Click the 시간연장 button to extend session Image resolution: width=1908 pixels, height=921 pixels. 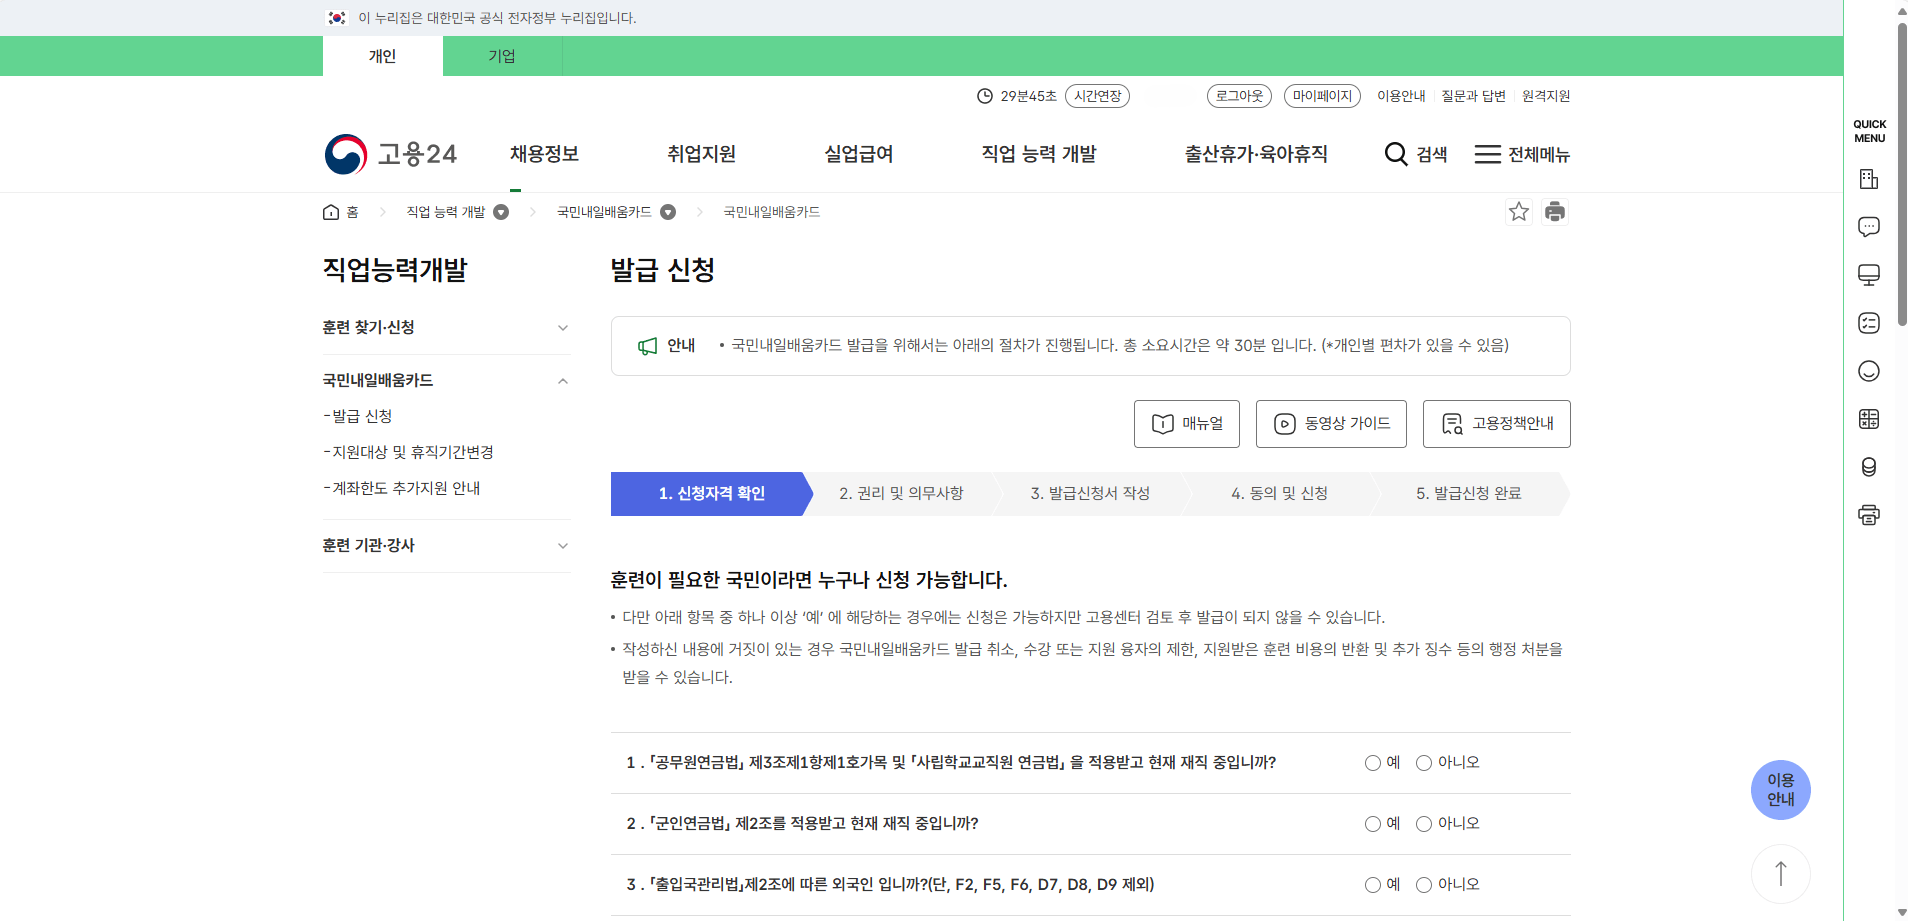[x=1098, y=95]
